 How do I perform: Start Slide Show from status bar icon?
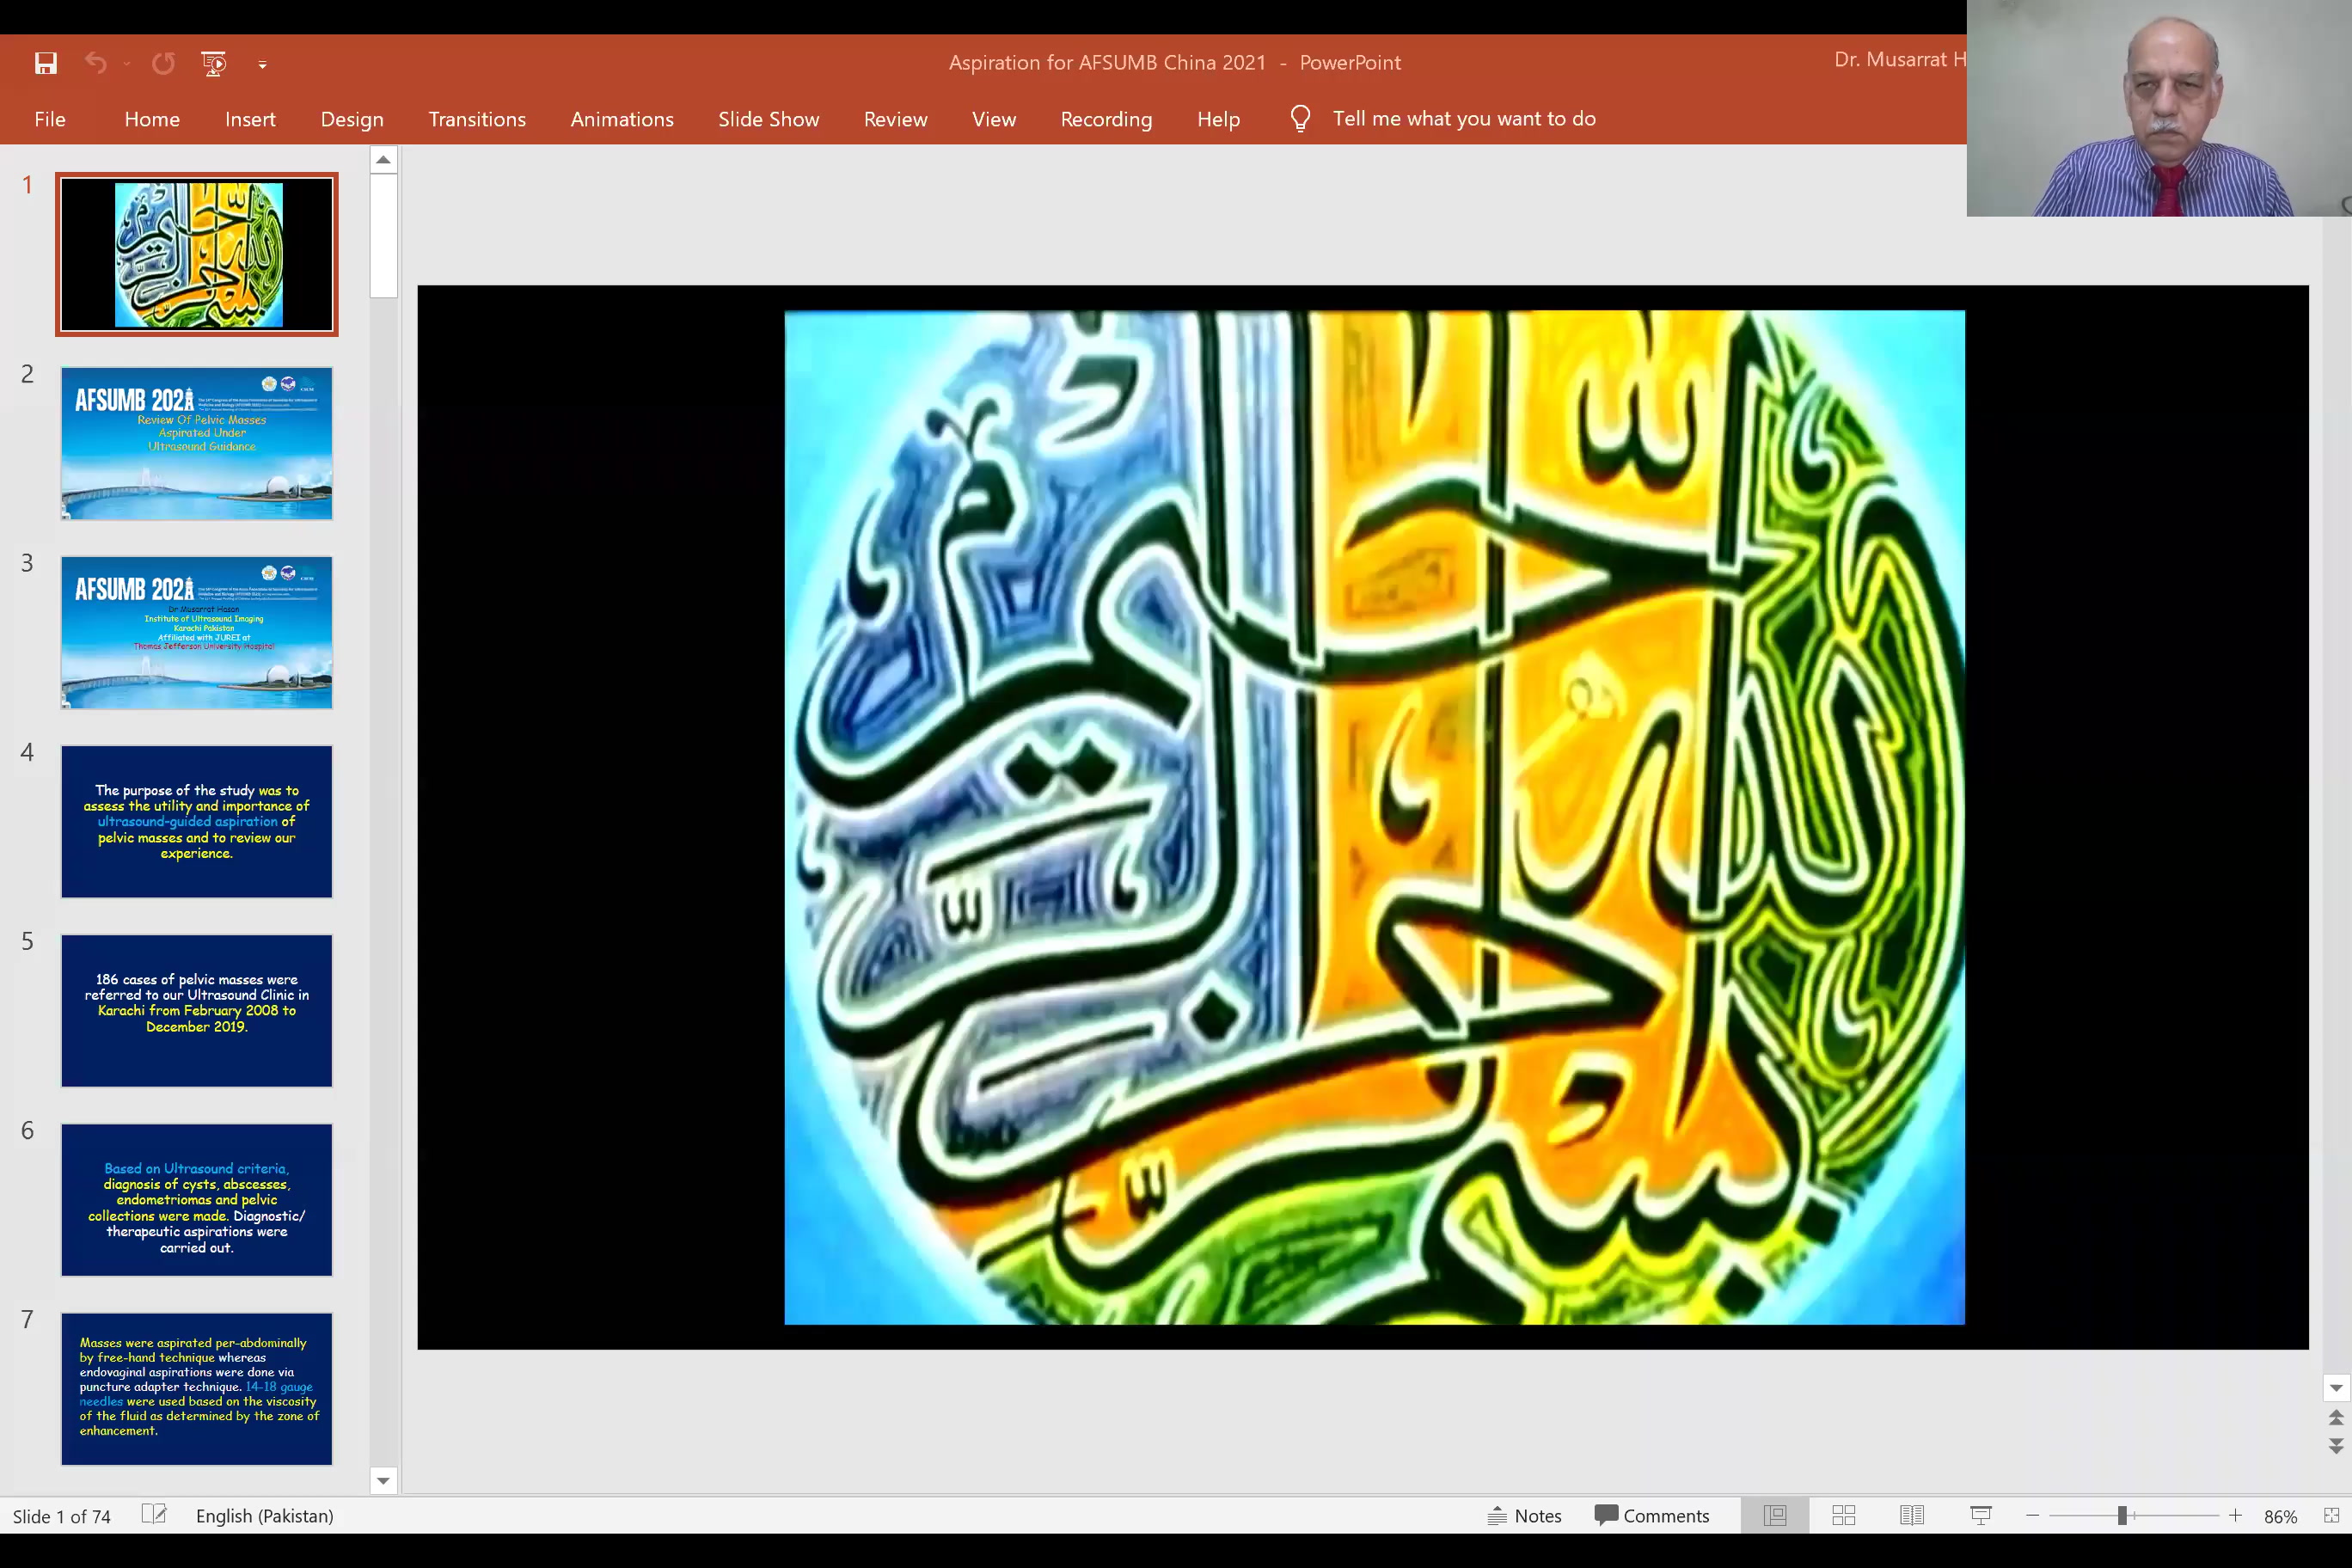pos(1980,1515)
